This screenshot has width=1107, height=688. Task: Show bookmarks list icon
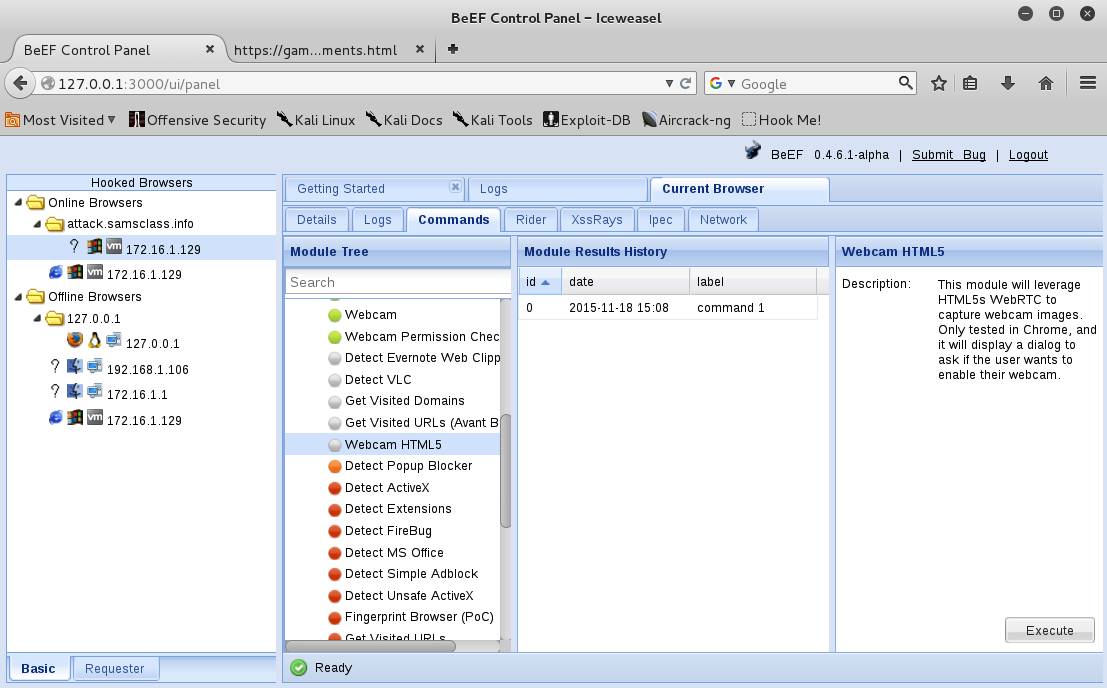pyautogui.click(x=970, y=83)
